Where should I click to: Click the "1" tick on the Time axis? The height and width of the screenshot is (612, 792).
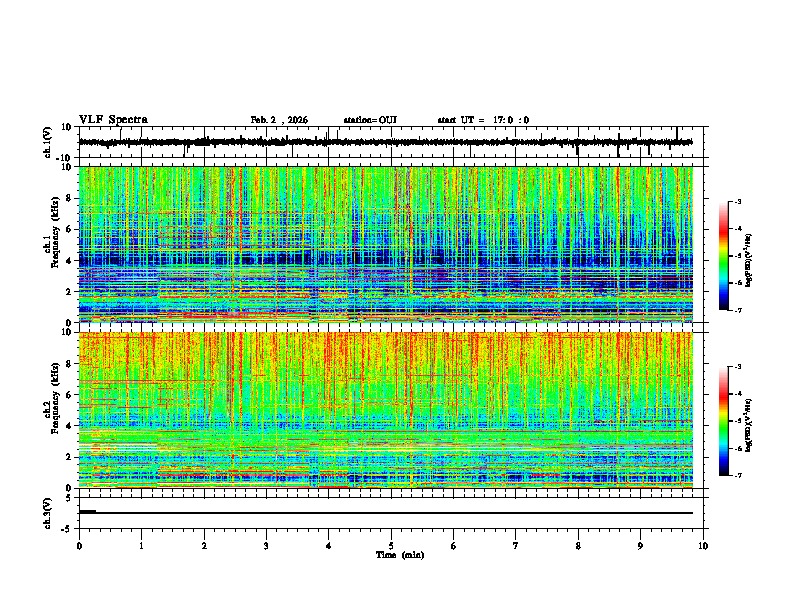point(141,546)
